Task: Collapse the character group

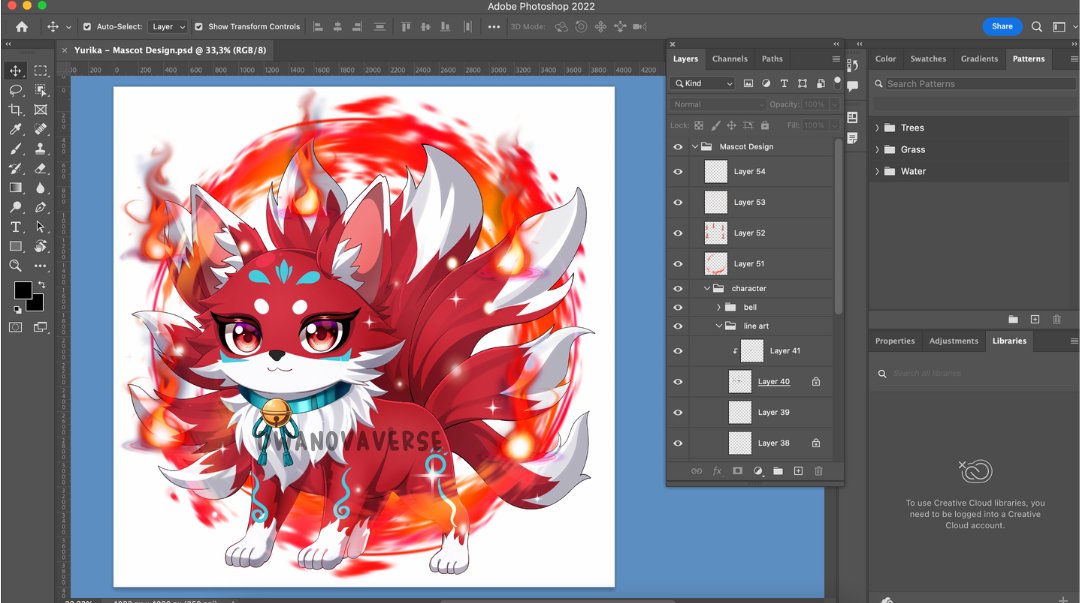Action: [x=707, y=289]
